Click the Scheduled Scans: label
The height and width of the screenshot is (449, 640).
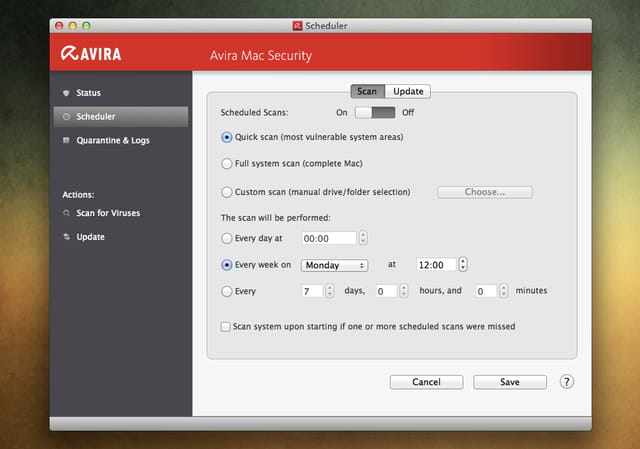pos(254,113)
